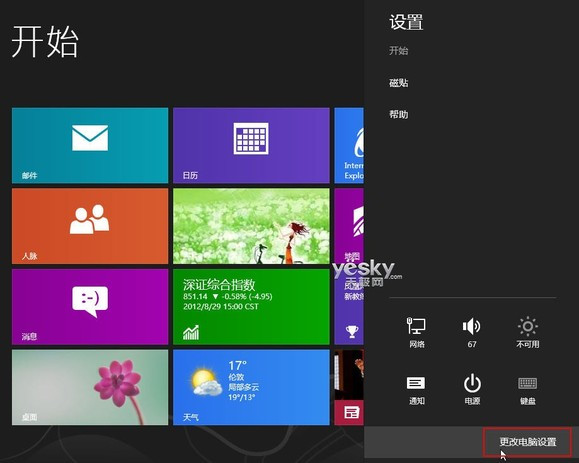Open the Photos tile with meadow picture
The height and width of the screenshot is (463, 579).
[251, 226]
